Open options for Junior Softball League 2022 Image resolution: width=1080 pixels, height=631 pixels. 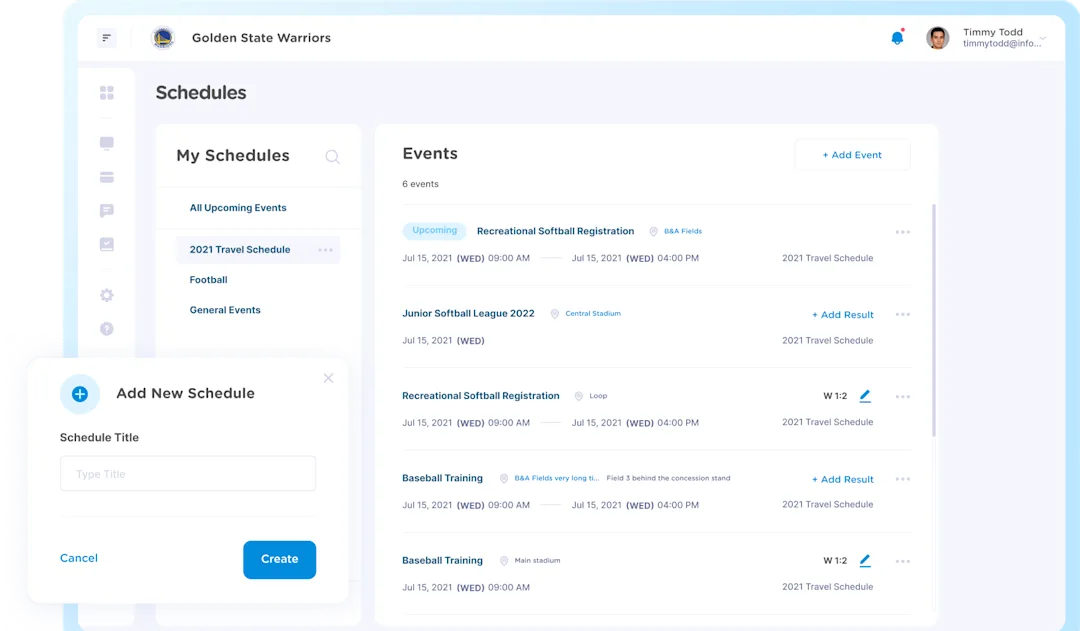pyautogui.click(x=902, y=315)
